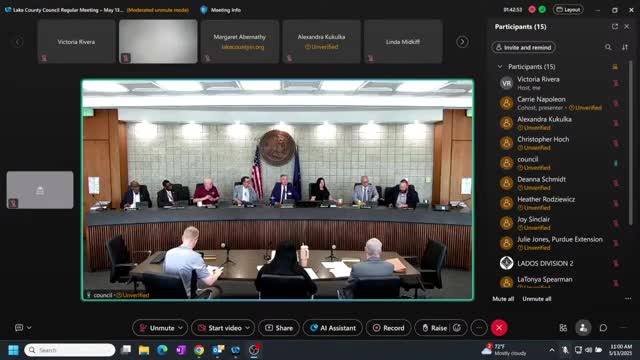Go to previous participant thumbnails page

coord(18,42)
